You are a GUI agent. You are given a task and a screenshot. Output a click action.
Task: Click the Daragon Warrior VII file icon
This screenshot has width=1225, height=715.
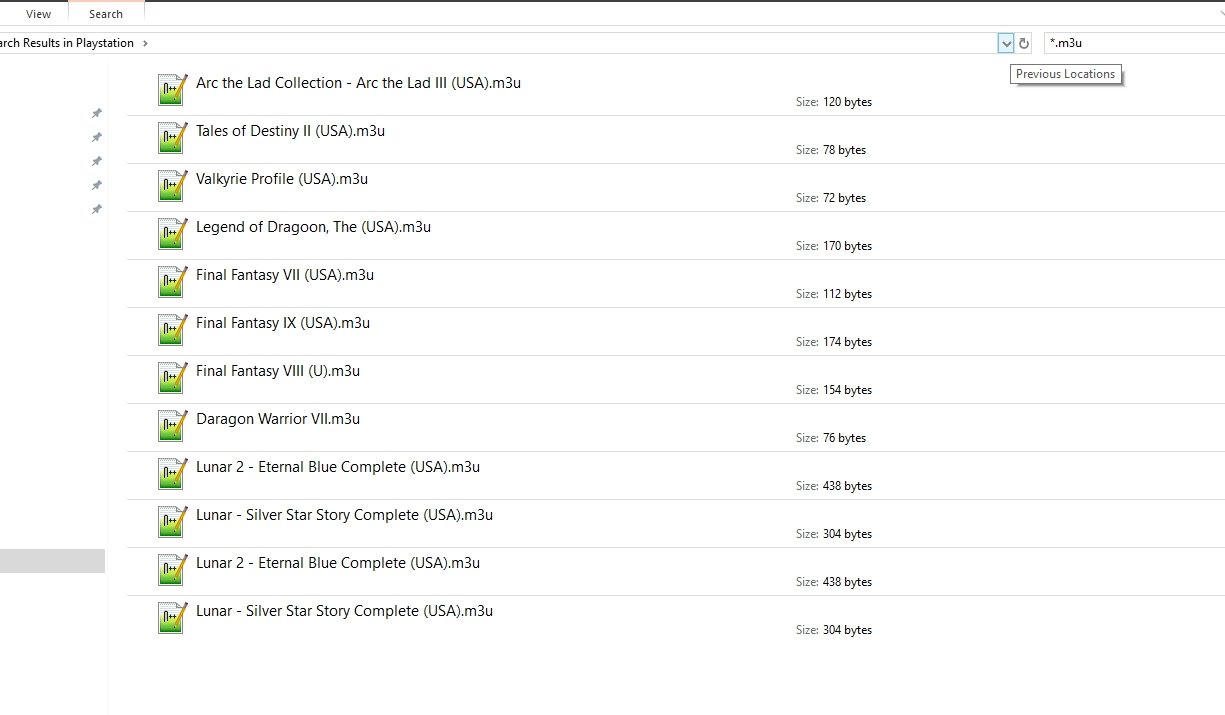point(173,426)
